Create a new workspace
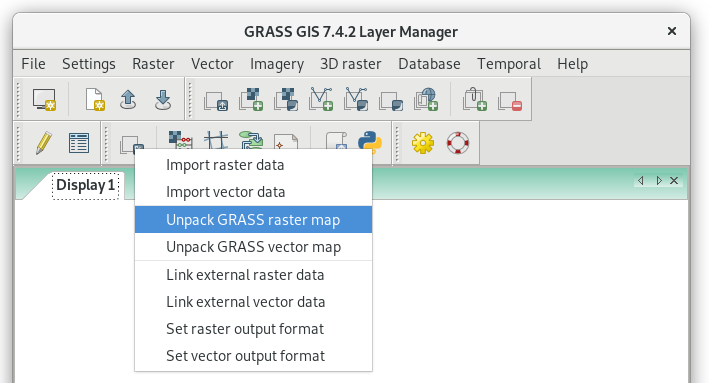This screenshot has width=709, height=383. pyautogui.click(x=95, y=99)
